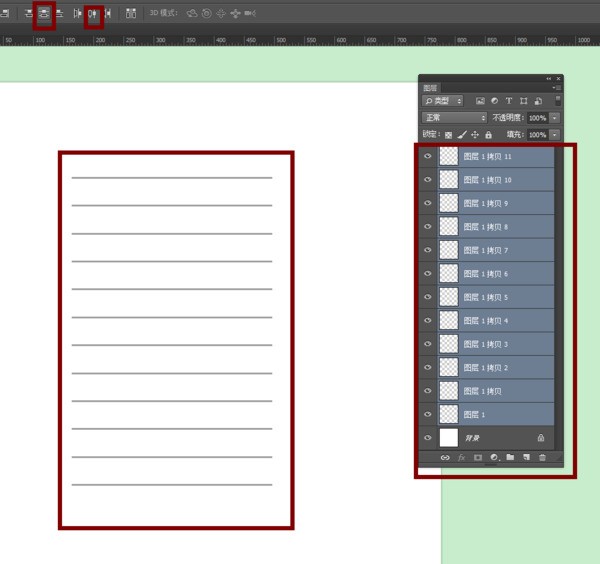This screenshot has width=600, height=564.
Task: Add a layer mask from the panel footer
Action: click(x=478, y=457)
